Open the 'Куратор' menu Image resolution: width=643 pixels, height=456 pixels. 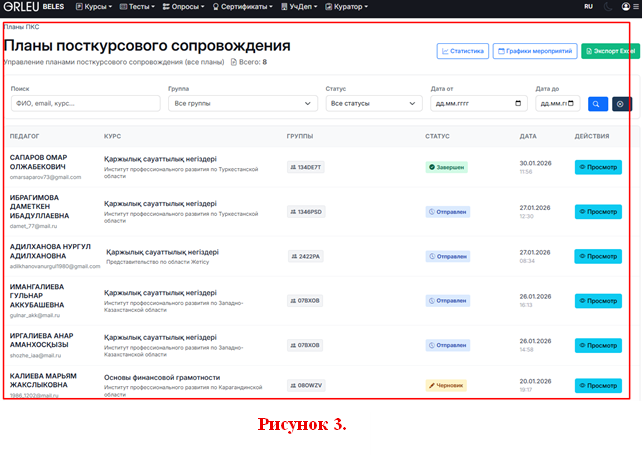(343, 7)
